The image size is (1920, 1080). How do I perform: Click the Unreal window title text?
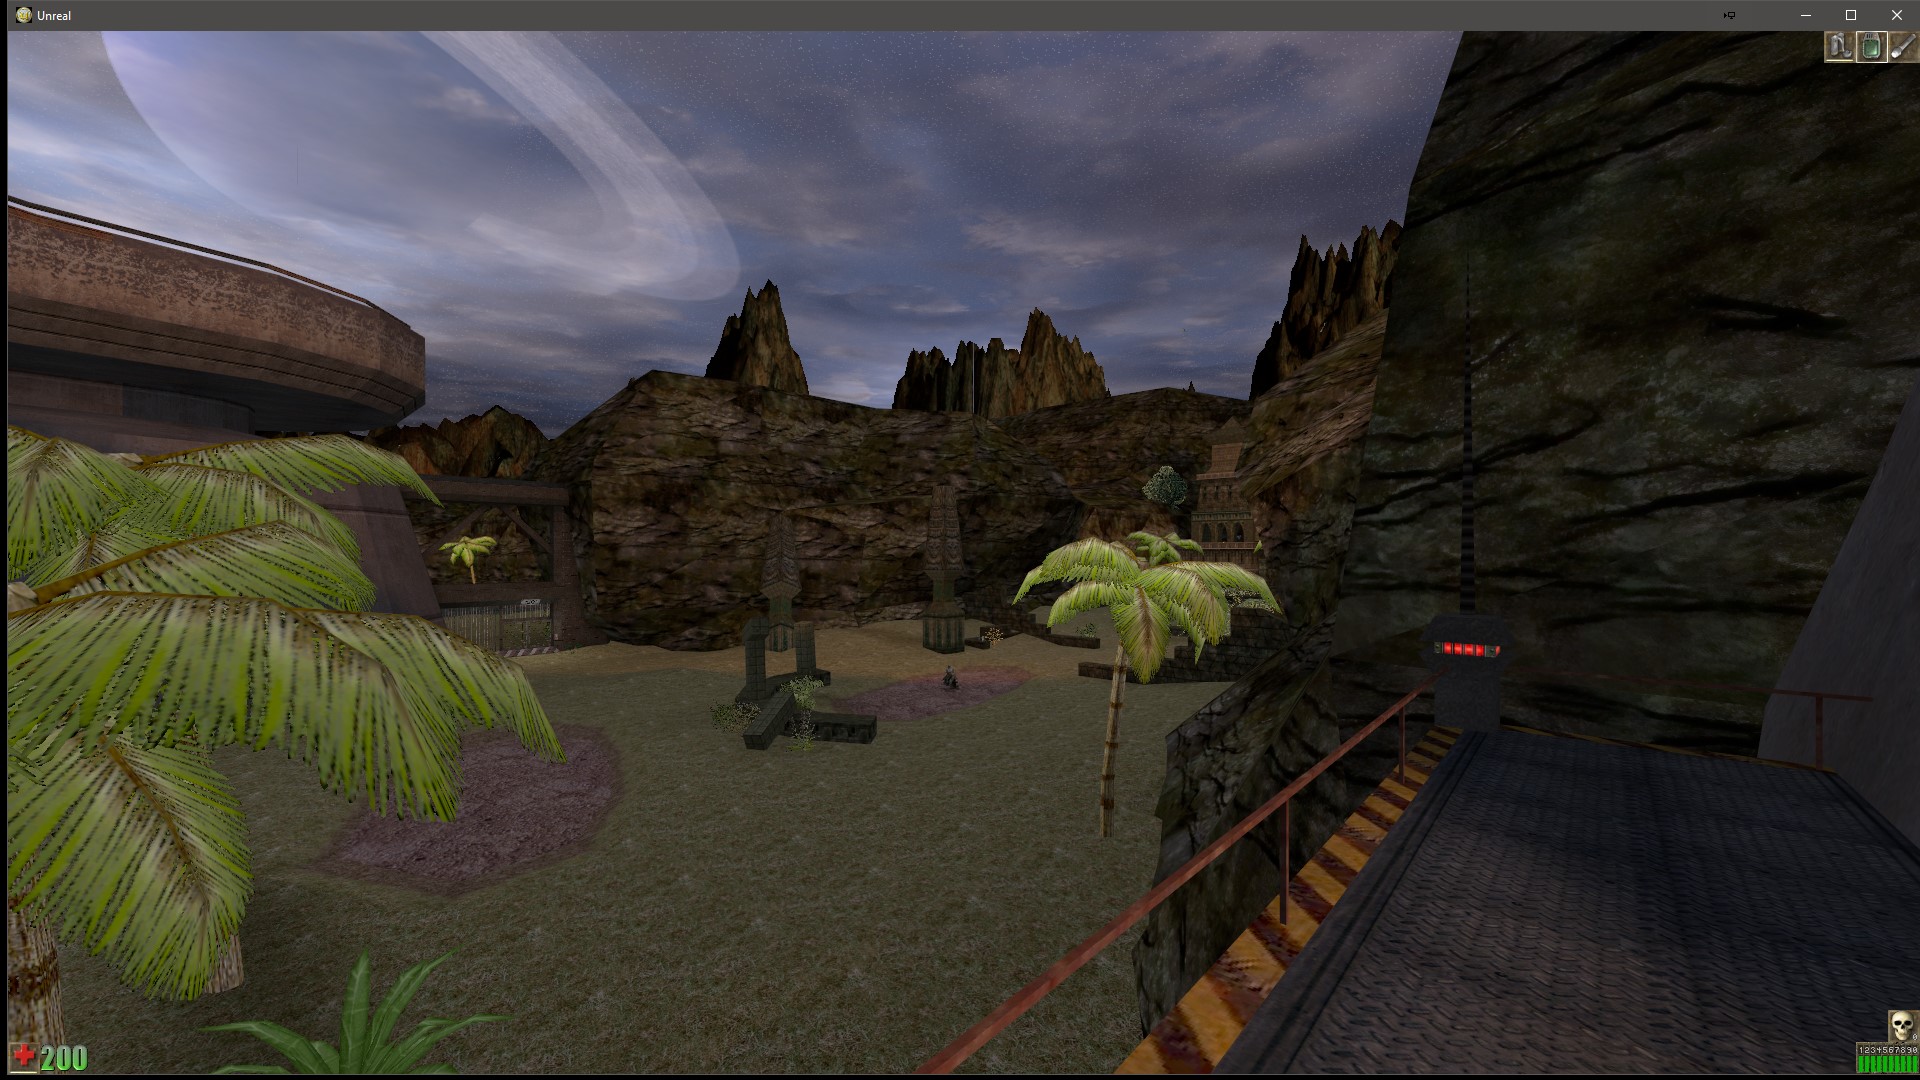pos(54,16)
